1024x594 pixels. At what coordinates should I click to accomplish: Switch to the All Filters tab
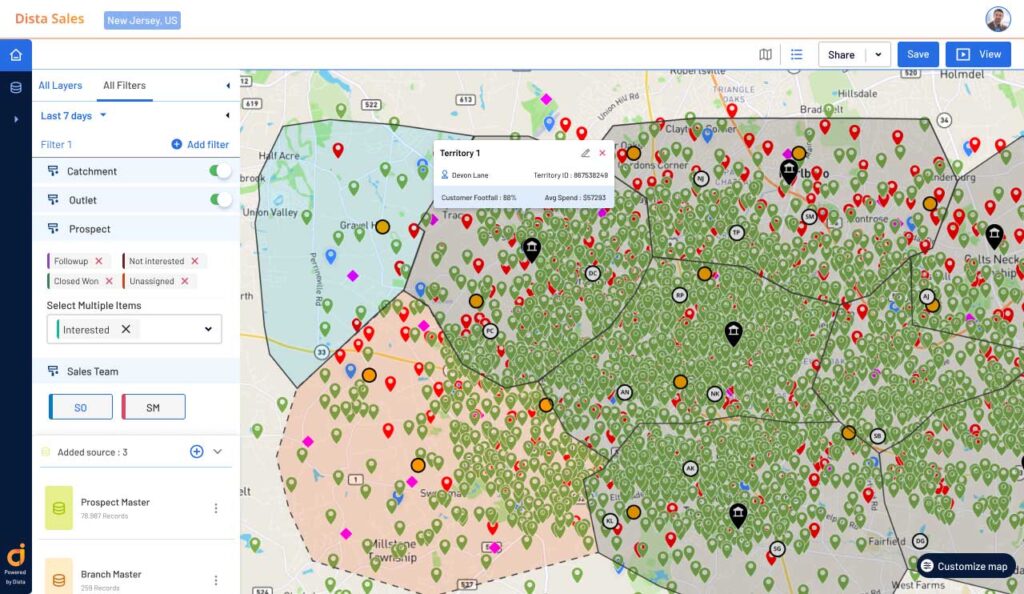click(124, 86)
